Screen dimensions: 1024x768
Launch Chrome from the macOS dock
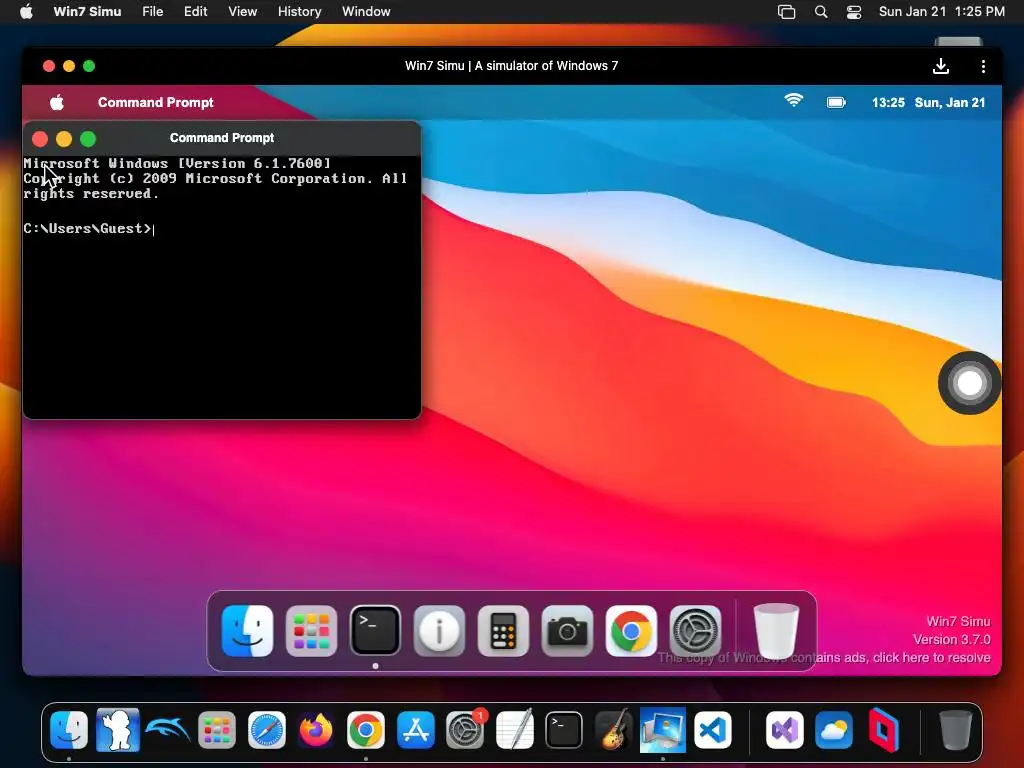[365, 729]
